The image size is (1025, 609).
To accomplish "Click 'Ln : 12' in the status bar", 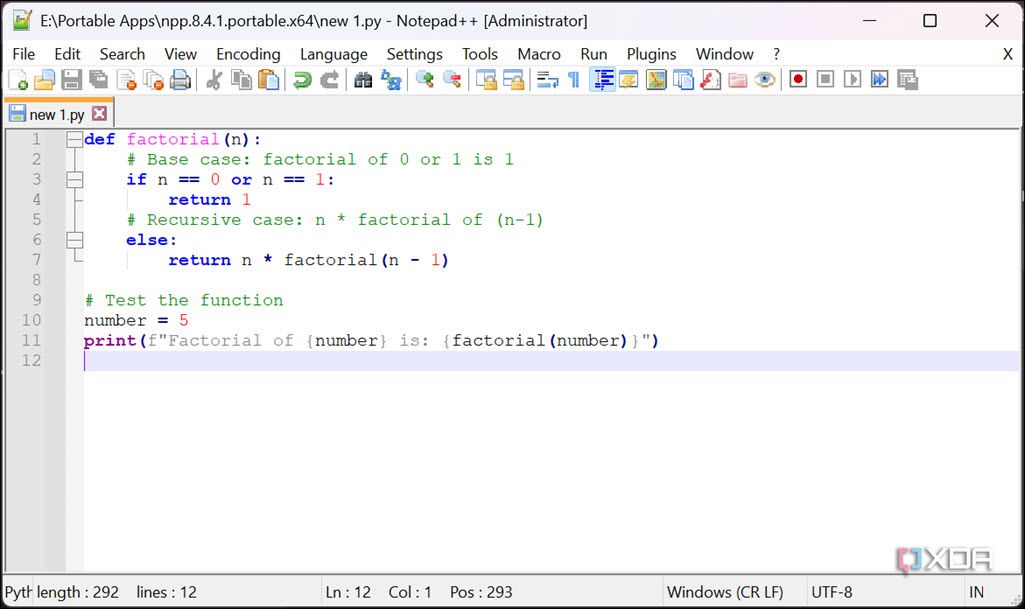I will [348, 592].
